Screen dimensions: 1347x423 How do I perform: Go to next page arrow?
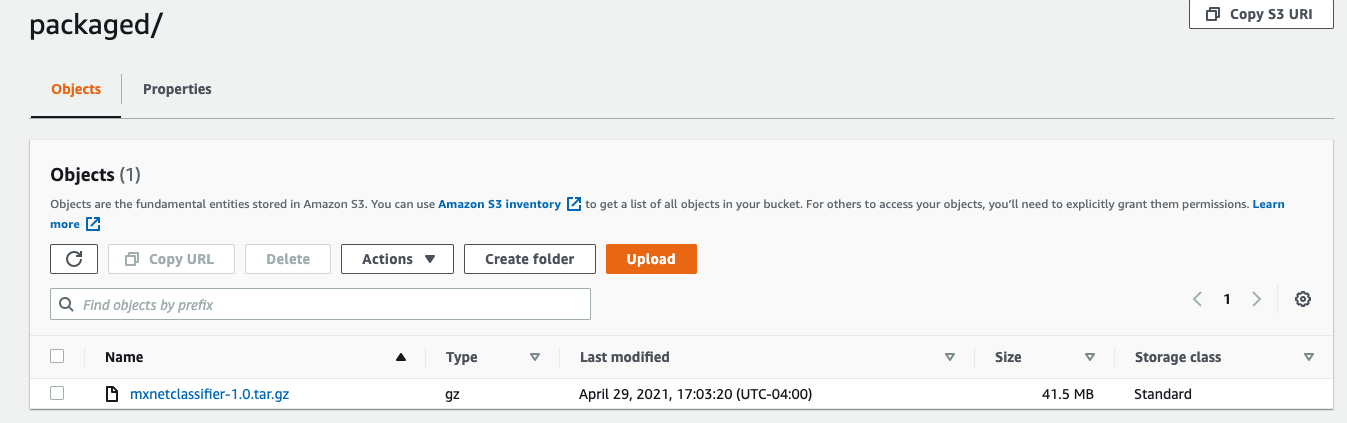pyautogui.click(x=1257, y=299)
